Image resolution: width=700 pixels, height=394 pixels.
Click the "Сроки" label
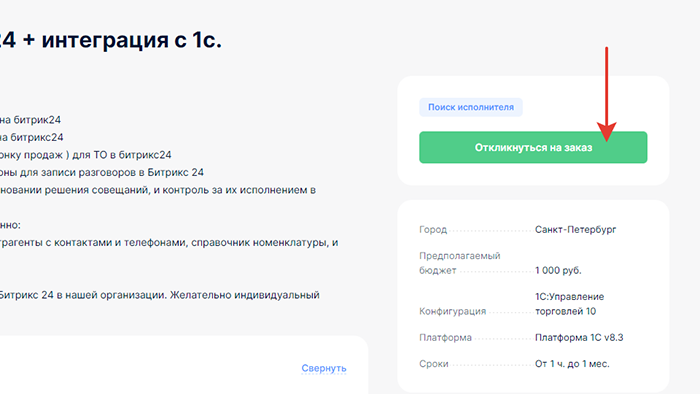[433, 364]
